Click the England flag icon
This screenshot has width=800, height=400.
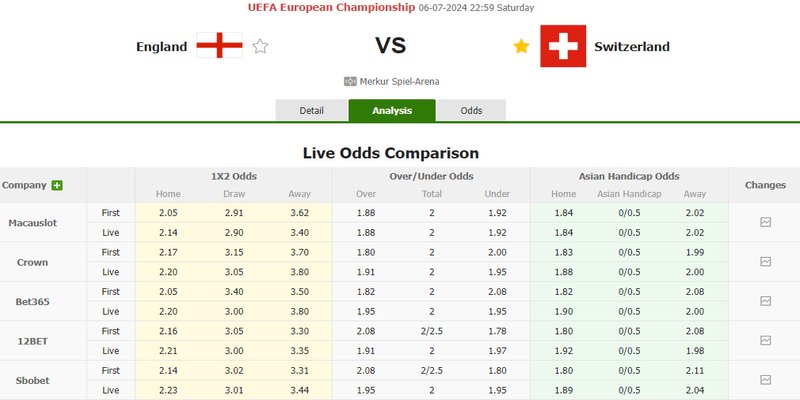[219, 46]
